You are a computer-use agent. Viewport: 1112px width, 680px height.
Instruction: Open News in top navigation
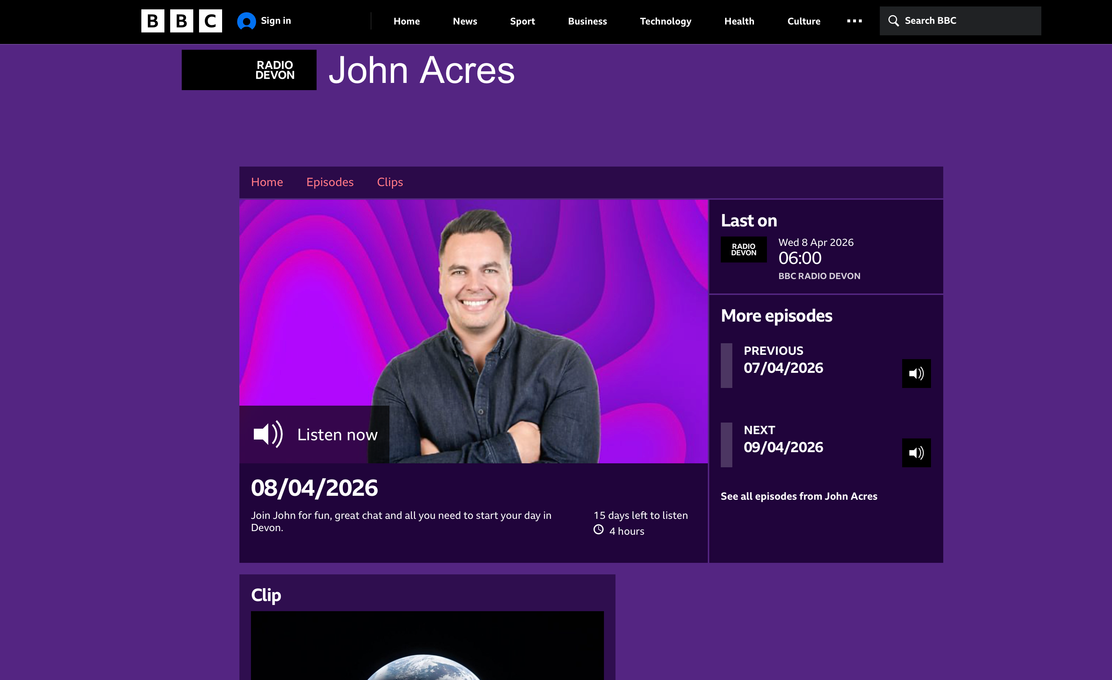point(465,21)
